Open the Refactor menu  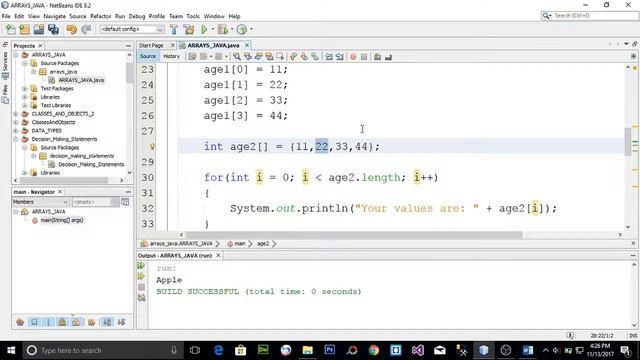click(100, 16)
